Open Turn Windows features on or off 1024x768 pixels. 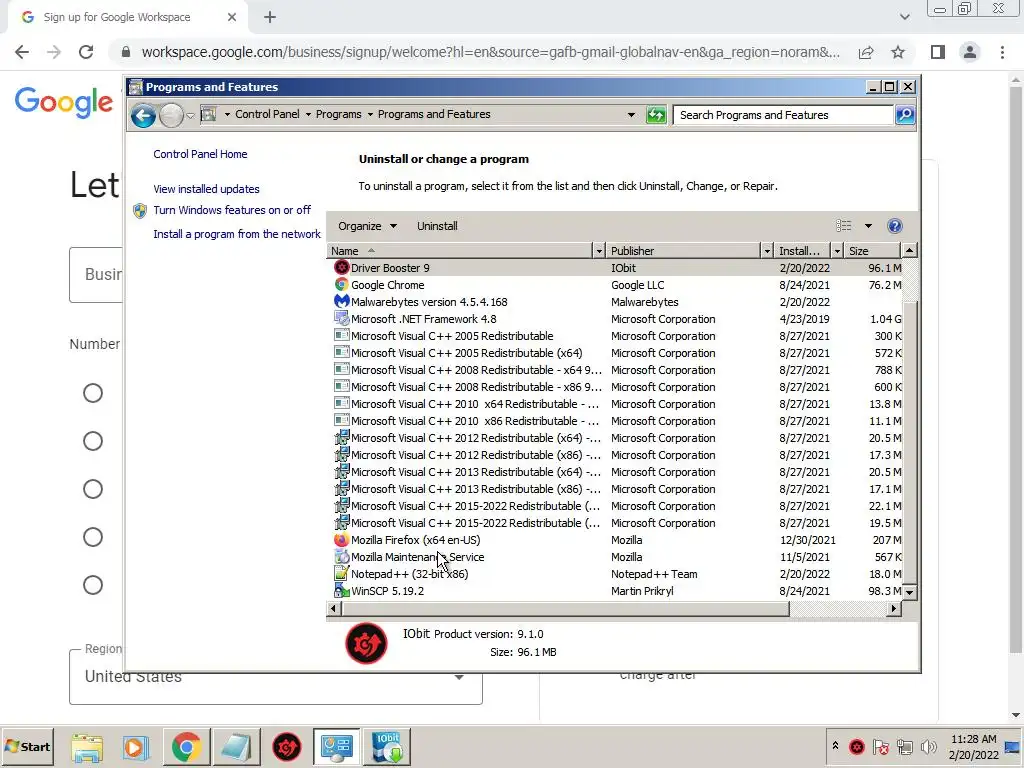click(232, 210)
